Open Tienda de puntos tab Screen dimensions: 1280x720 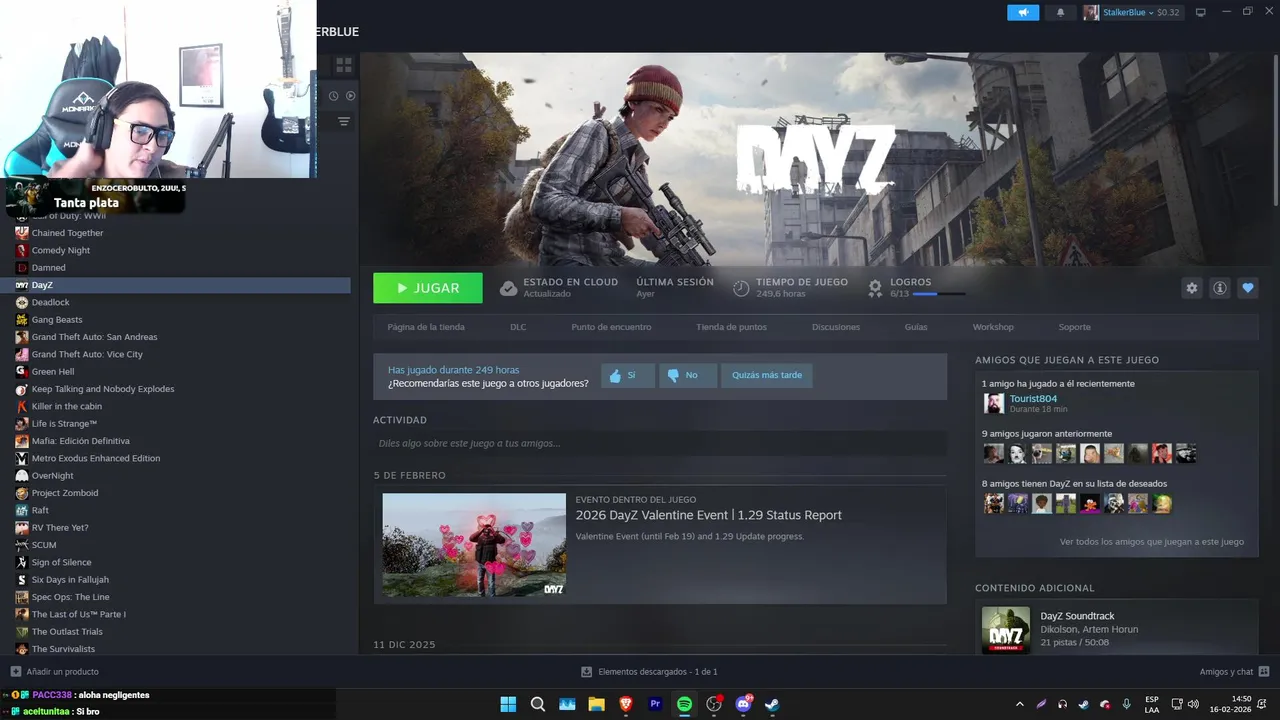732,327
